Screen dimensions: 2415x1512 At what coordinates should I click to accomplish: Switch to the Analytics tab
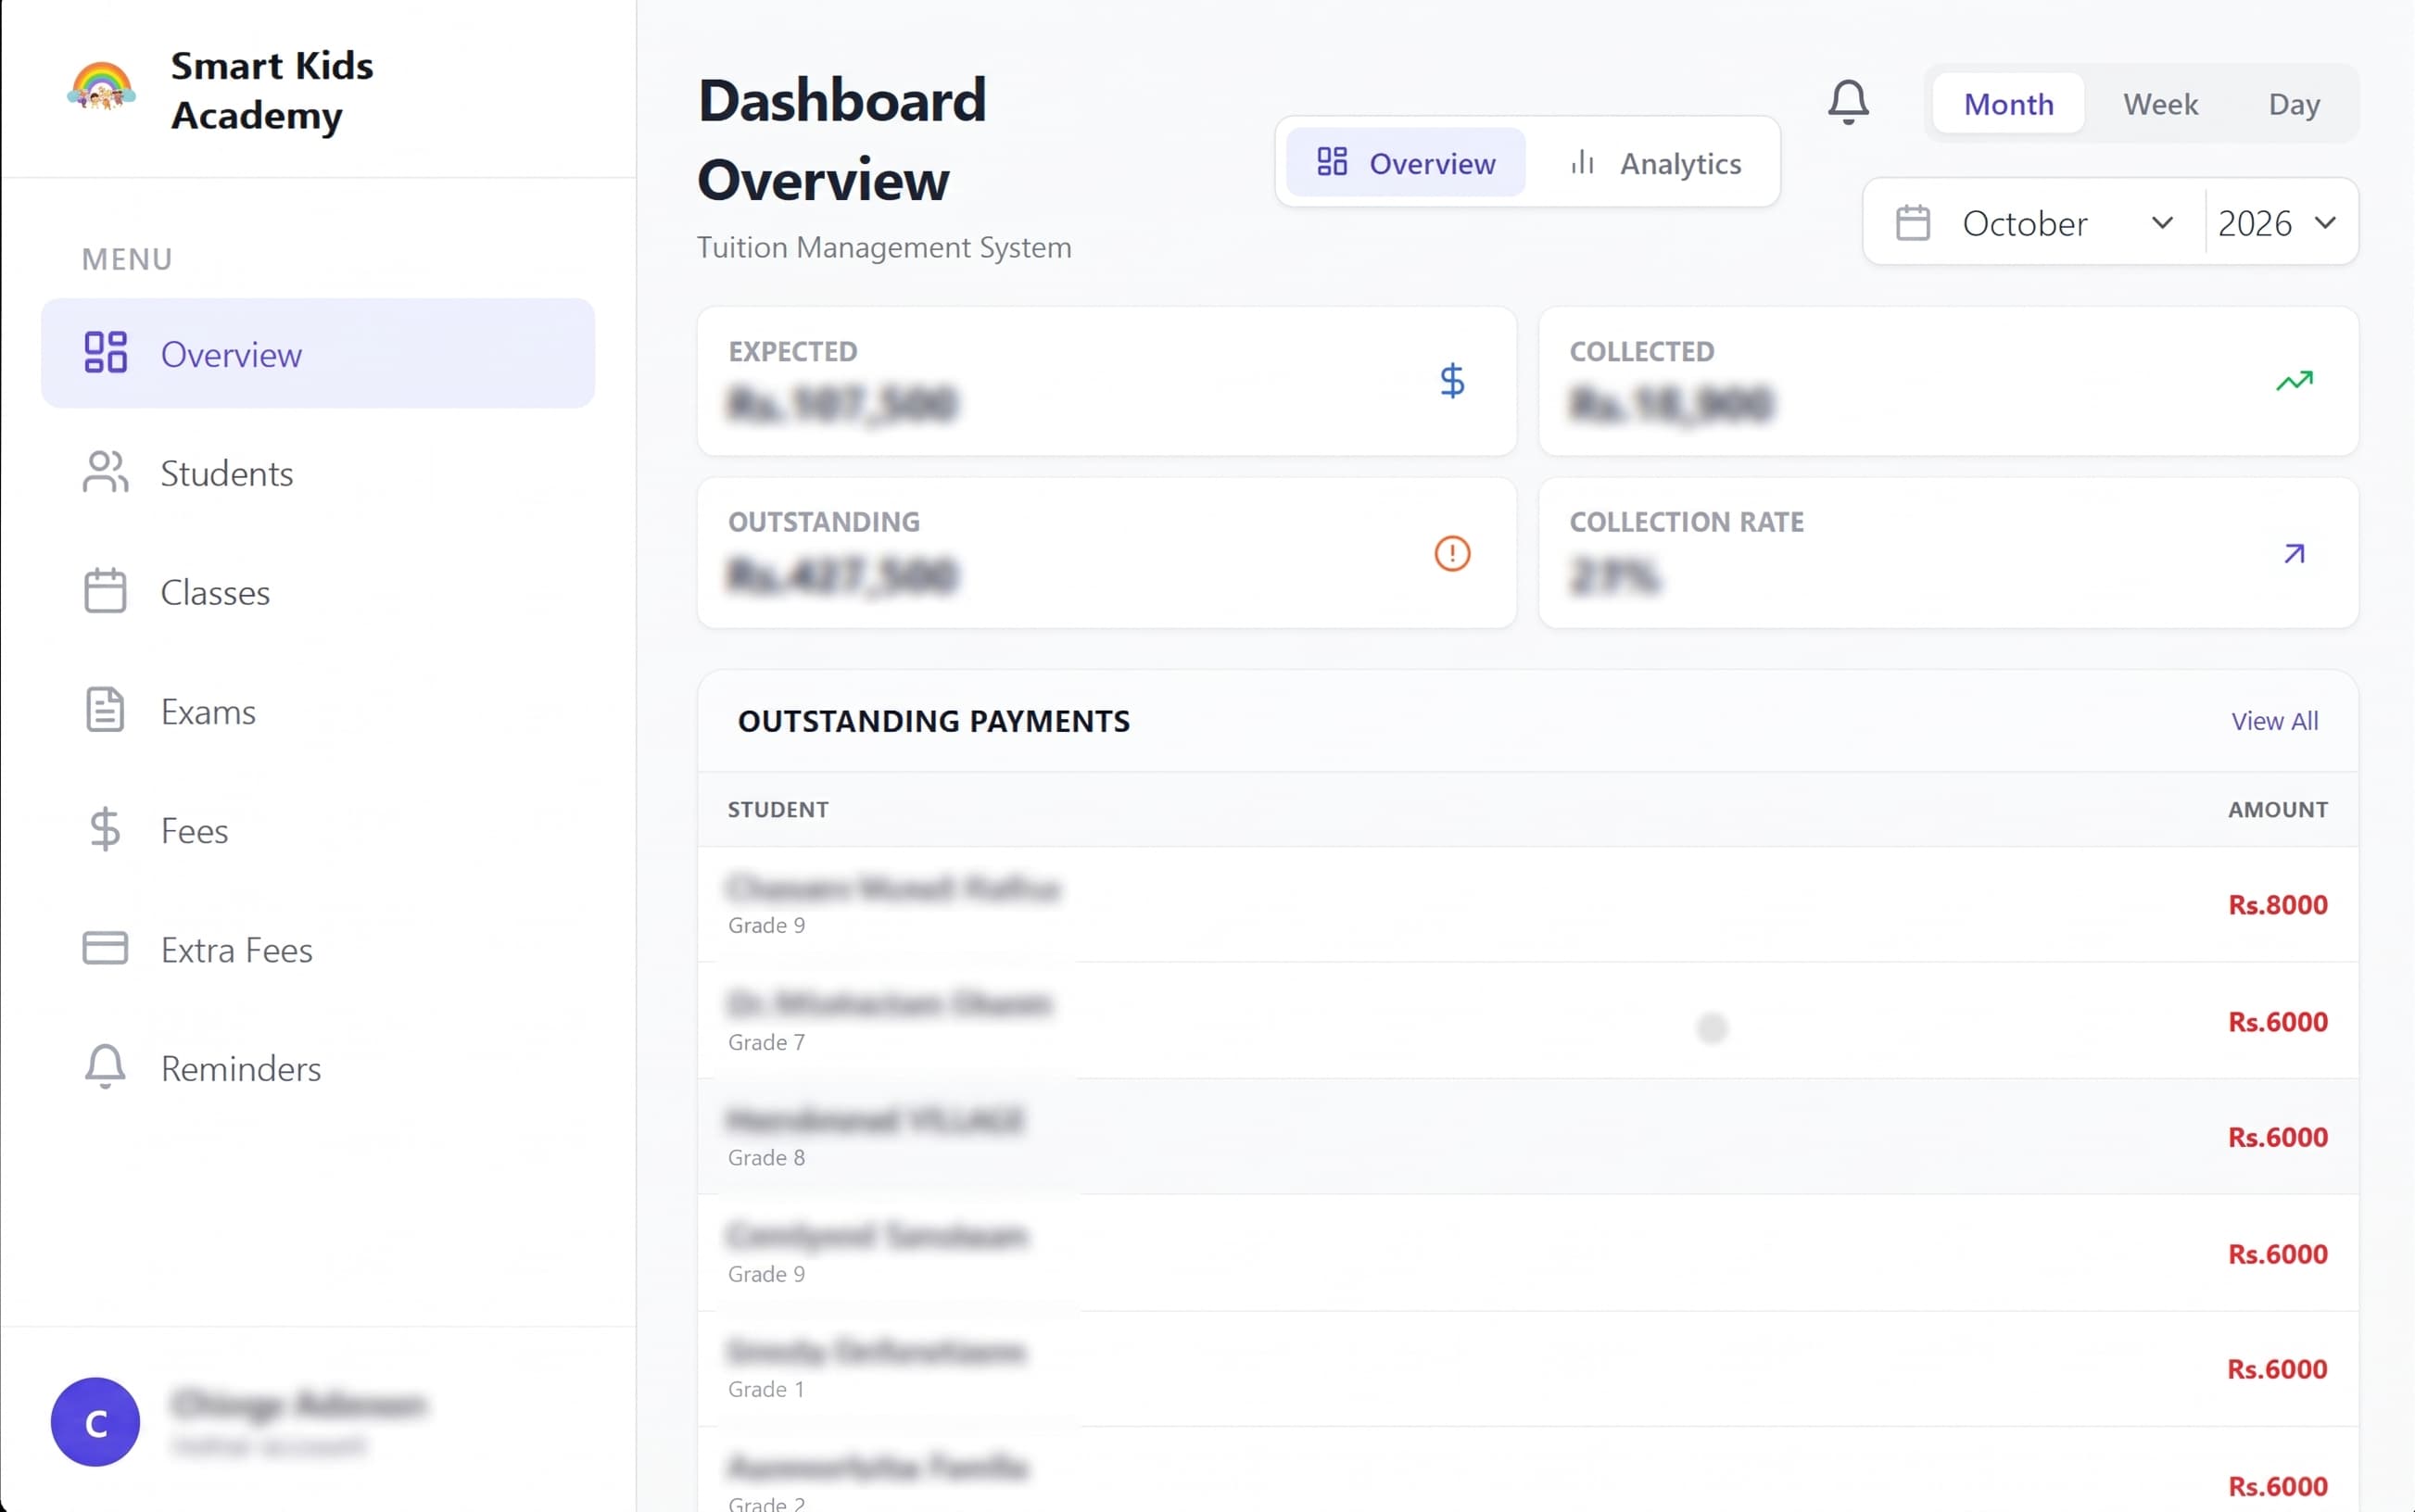[1655, 162]
